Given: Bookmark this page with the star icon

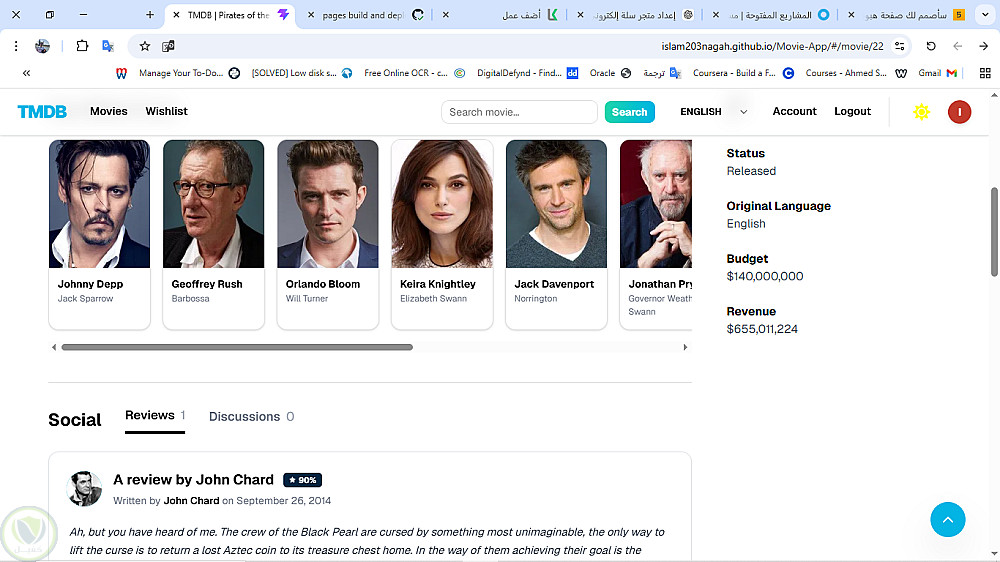Looking at the screenshot, I should click(145, 46).
